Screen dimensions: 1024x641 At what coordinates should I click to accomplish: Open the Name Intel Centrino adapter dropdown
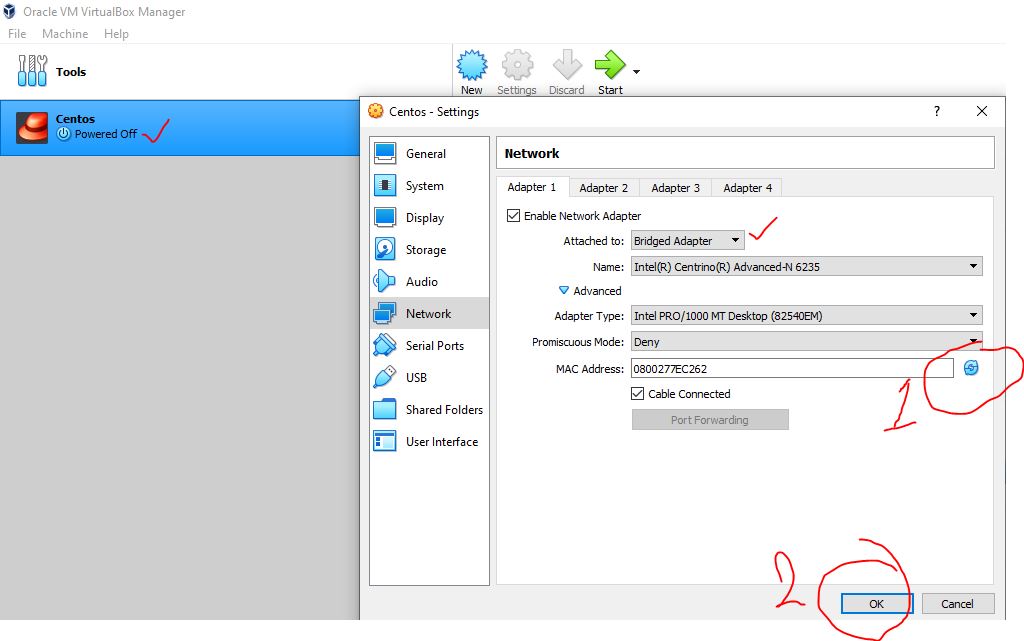point(807,266)
